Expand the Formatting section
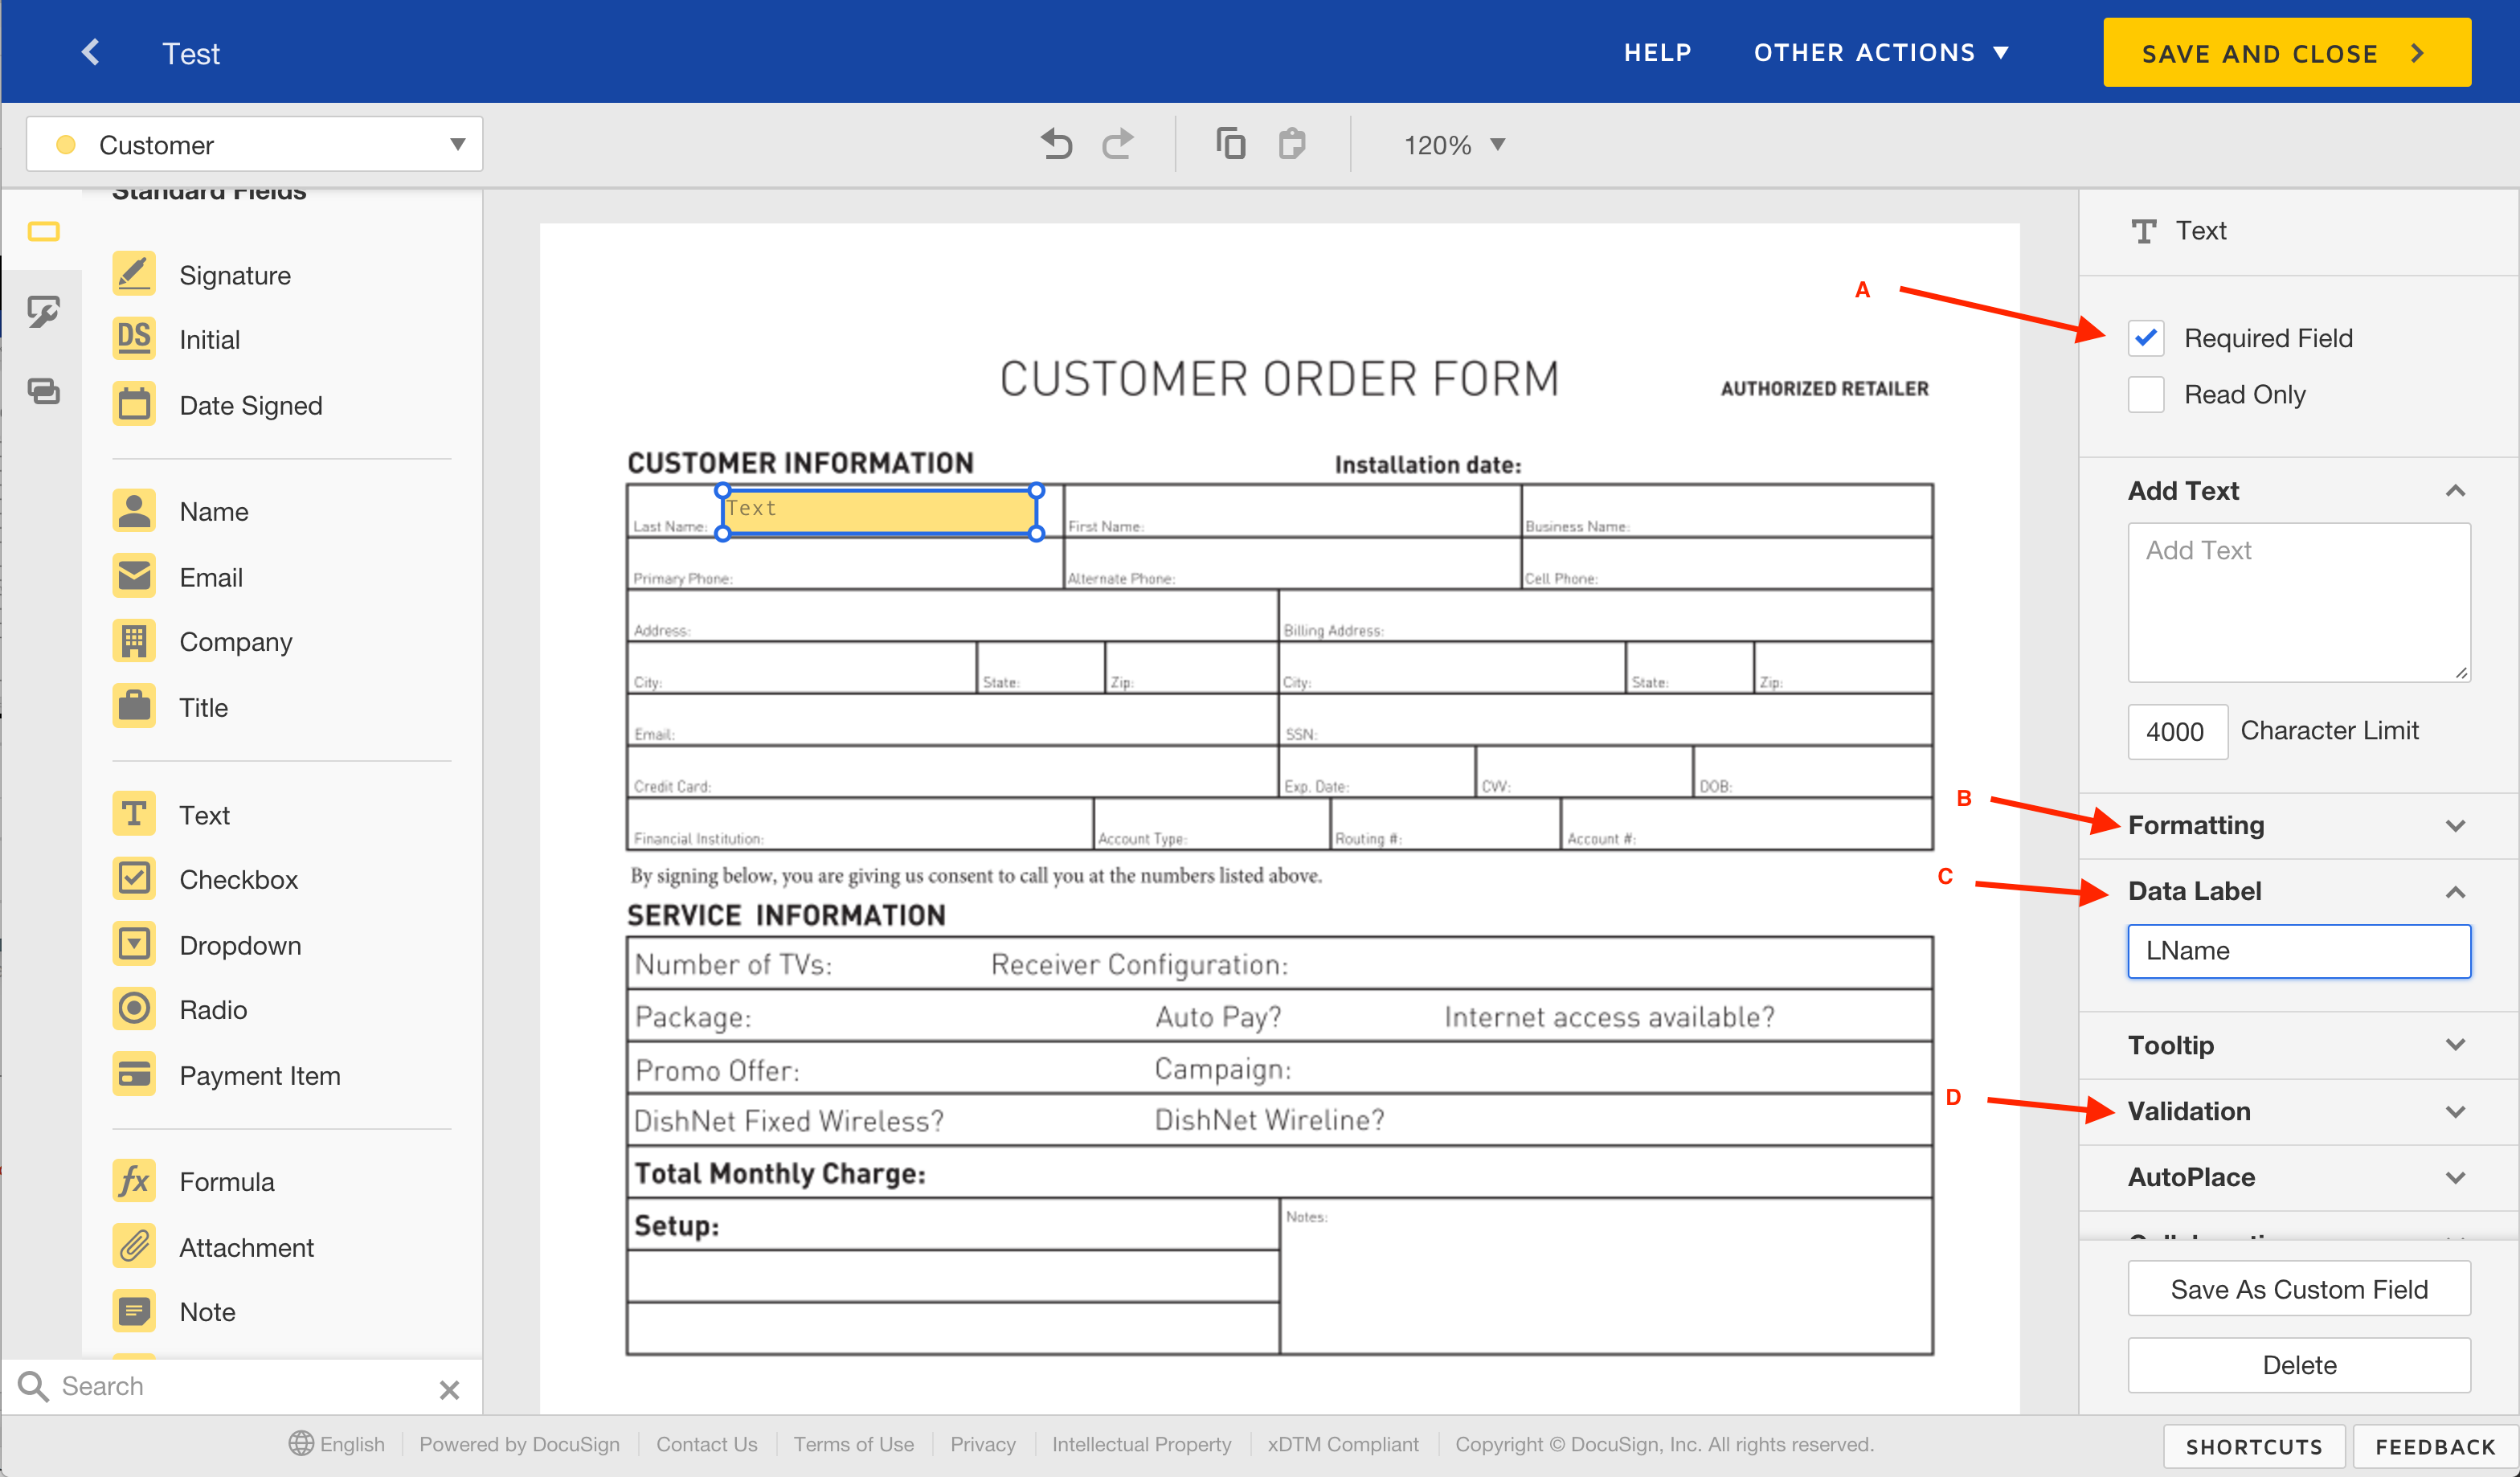The height and width of the screenshot is (1477, 2520). coord(2455,825)
